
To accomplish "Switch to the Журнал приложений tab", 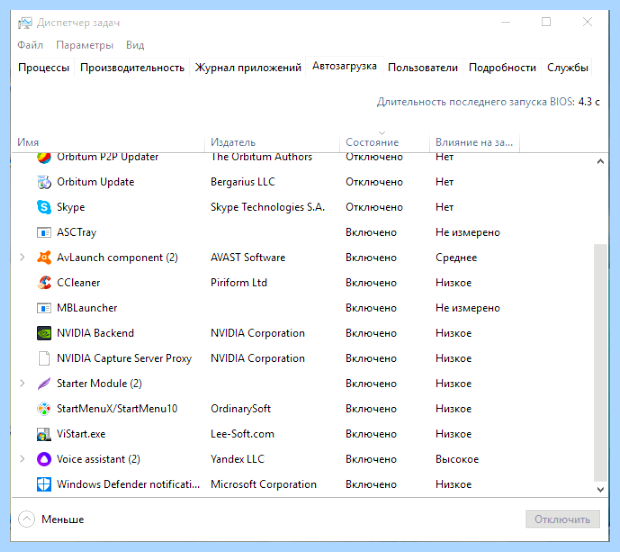I will (x=248, y=68).
